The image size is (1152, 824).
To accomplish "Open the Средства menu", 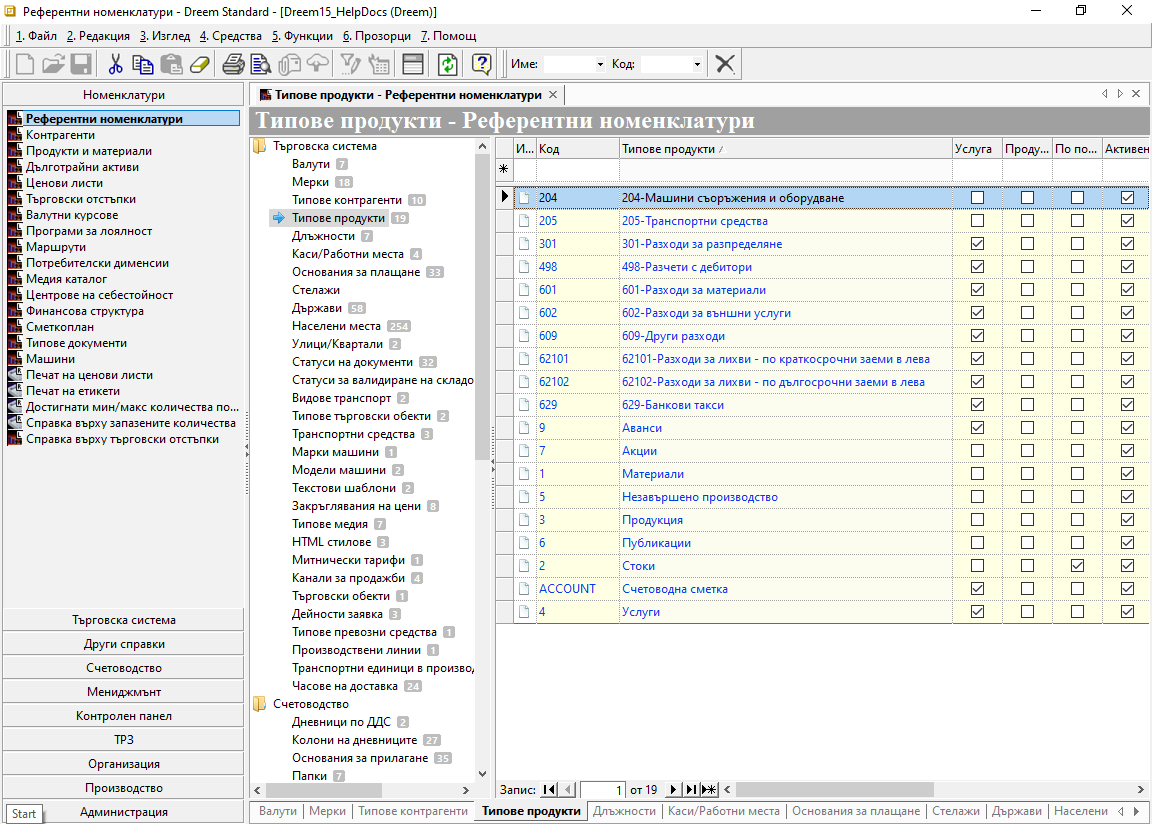I will coord(231,36).
